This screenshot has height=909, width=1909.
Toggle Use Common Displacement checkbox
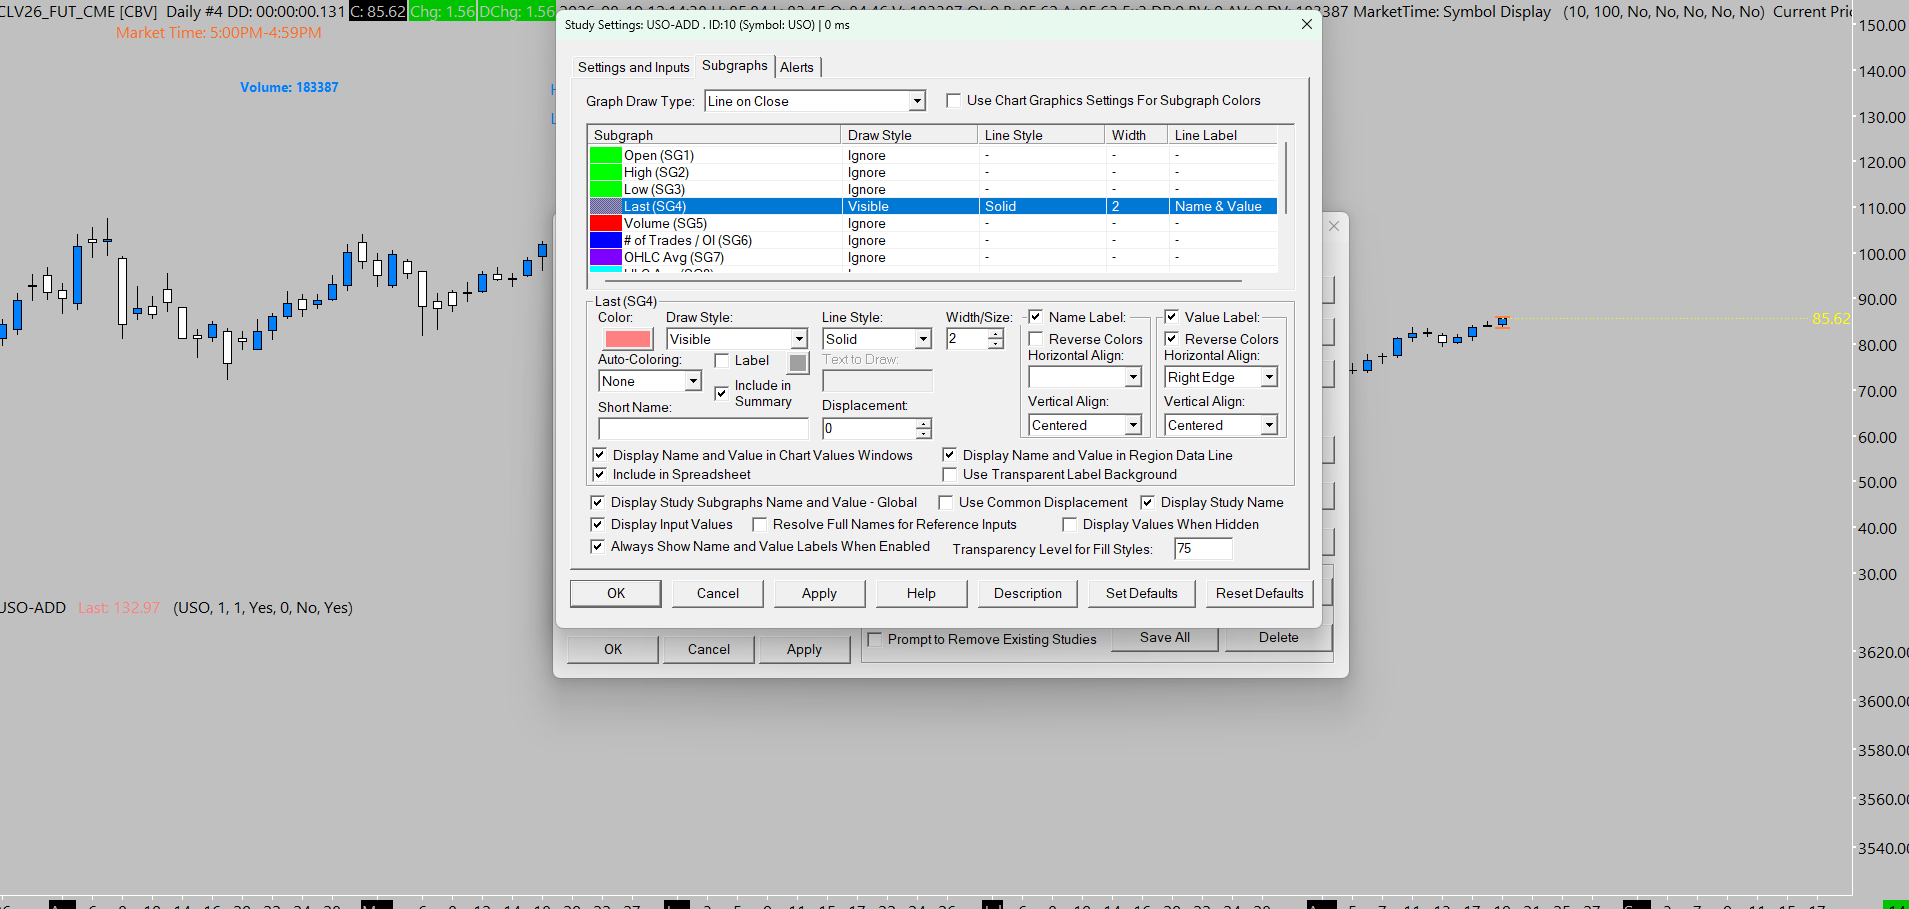946,502
